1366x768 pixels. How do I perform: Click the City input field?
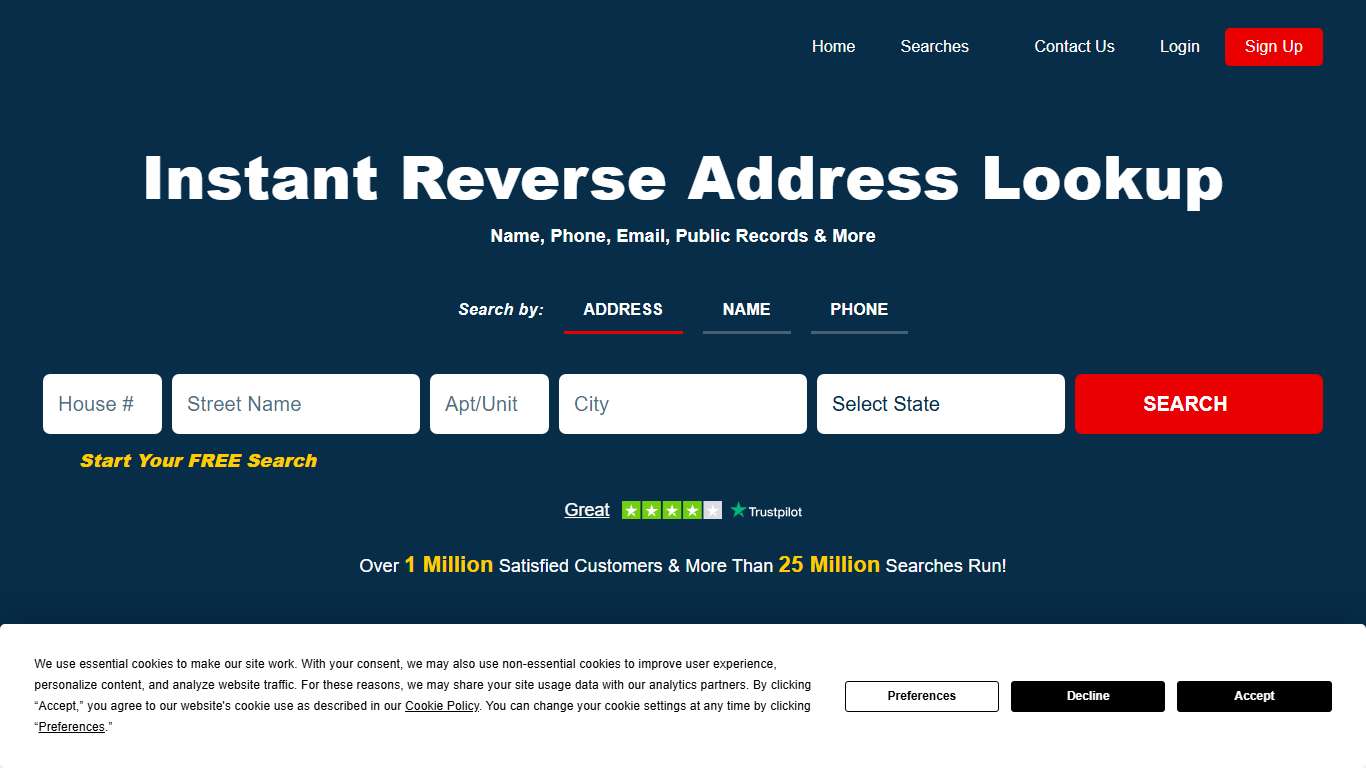point(683,404)
